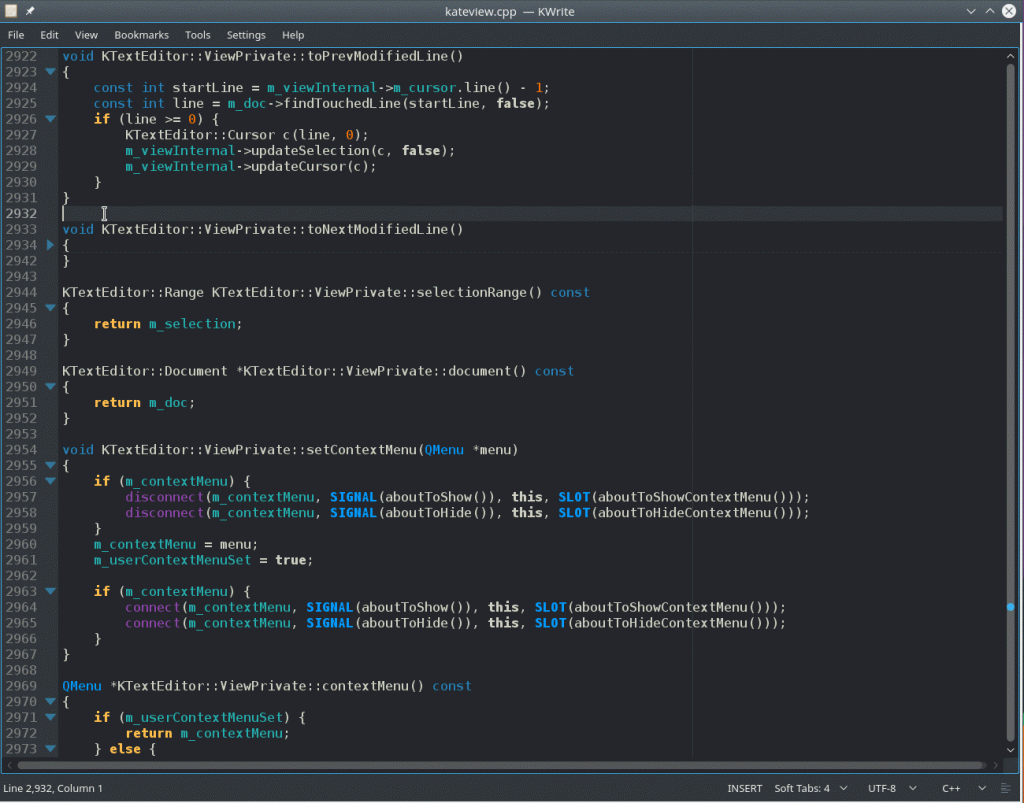The height and width of the screenshot is (803, 1024).
Task: Open the Tools menu
Action: (x=197, y=35)
